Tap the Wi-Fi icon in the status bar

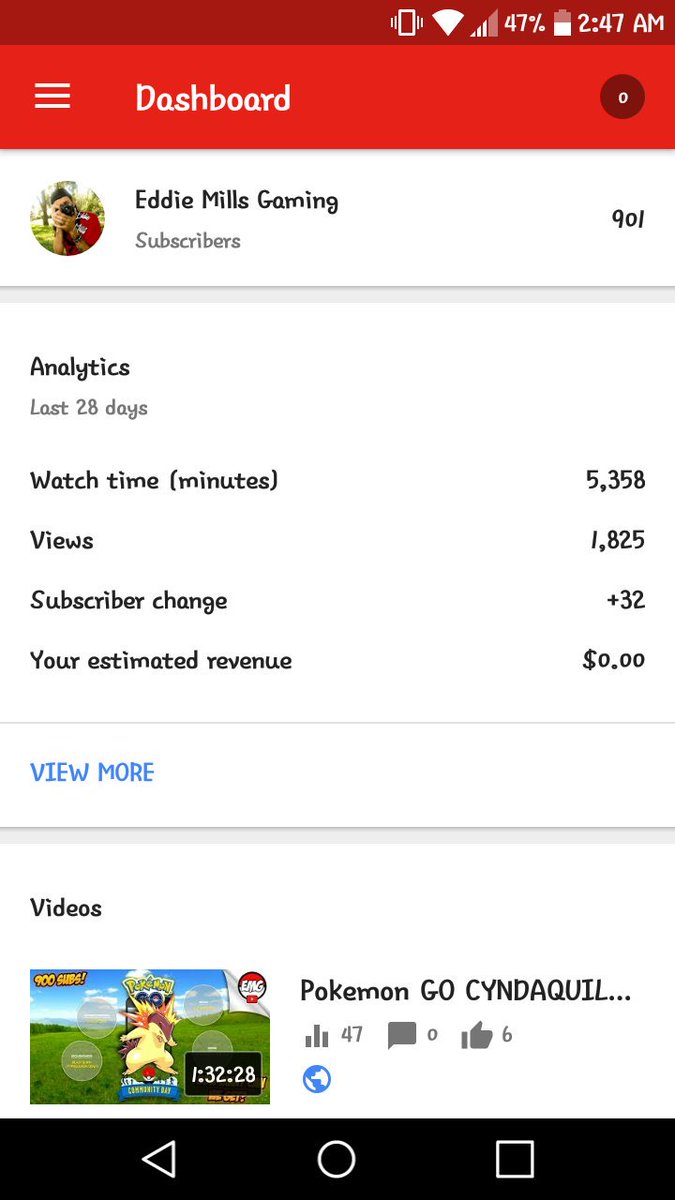coord(449,23)
